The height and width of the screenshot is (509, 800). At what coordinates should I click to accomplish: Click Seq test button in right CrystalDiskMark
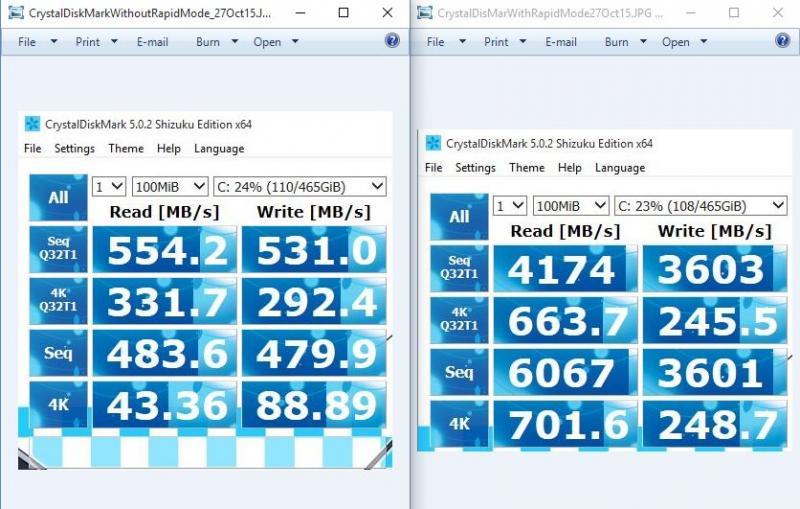point(459,372)
